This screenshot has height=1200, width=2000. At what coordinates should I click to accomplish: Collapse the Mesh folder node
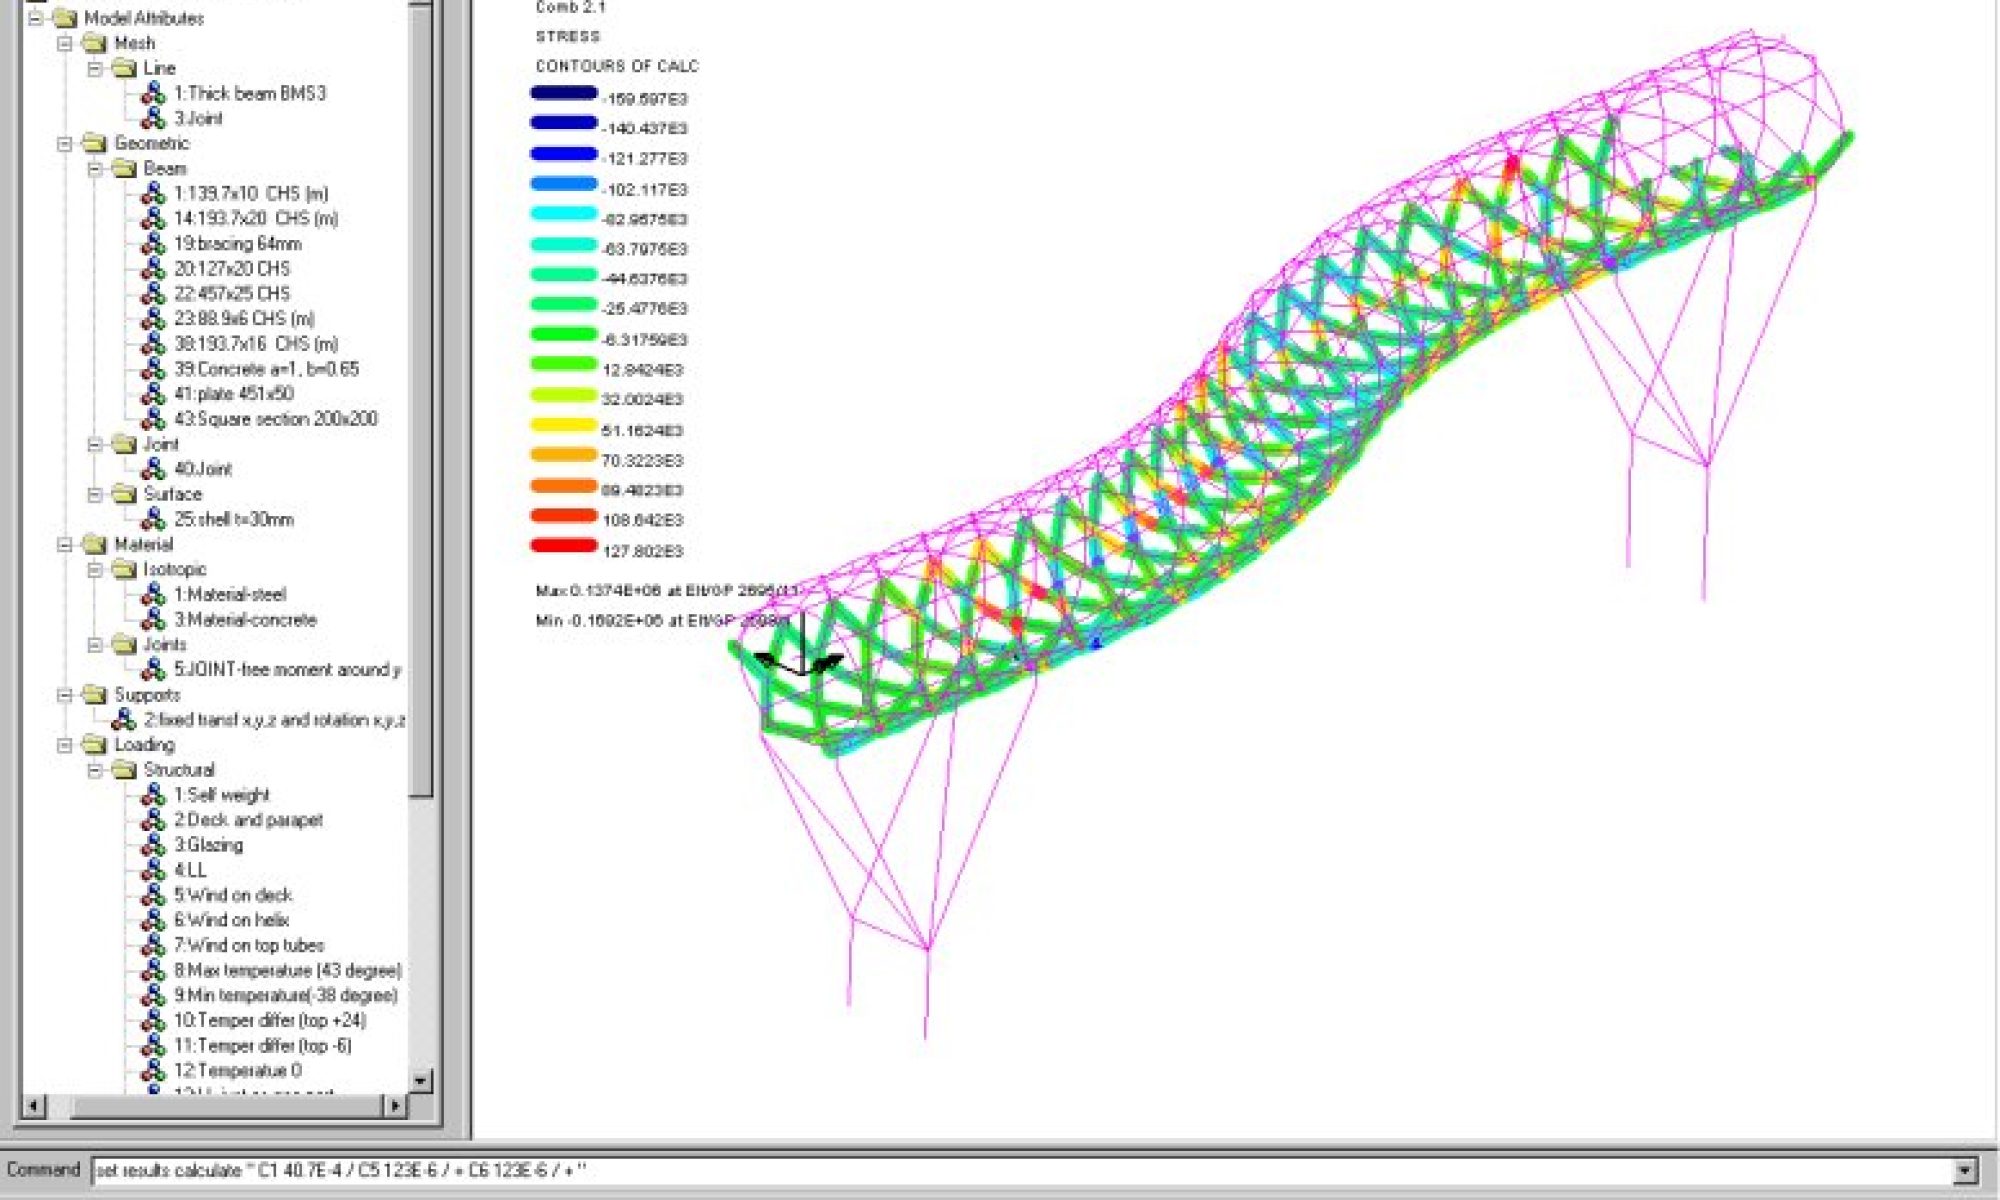pyautogui.click(x=65, y=43)
